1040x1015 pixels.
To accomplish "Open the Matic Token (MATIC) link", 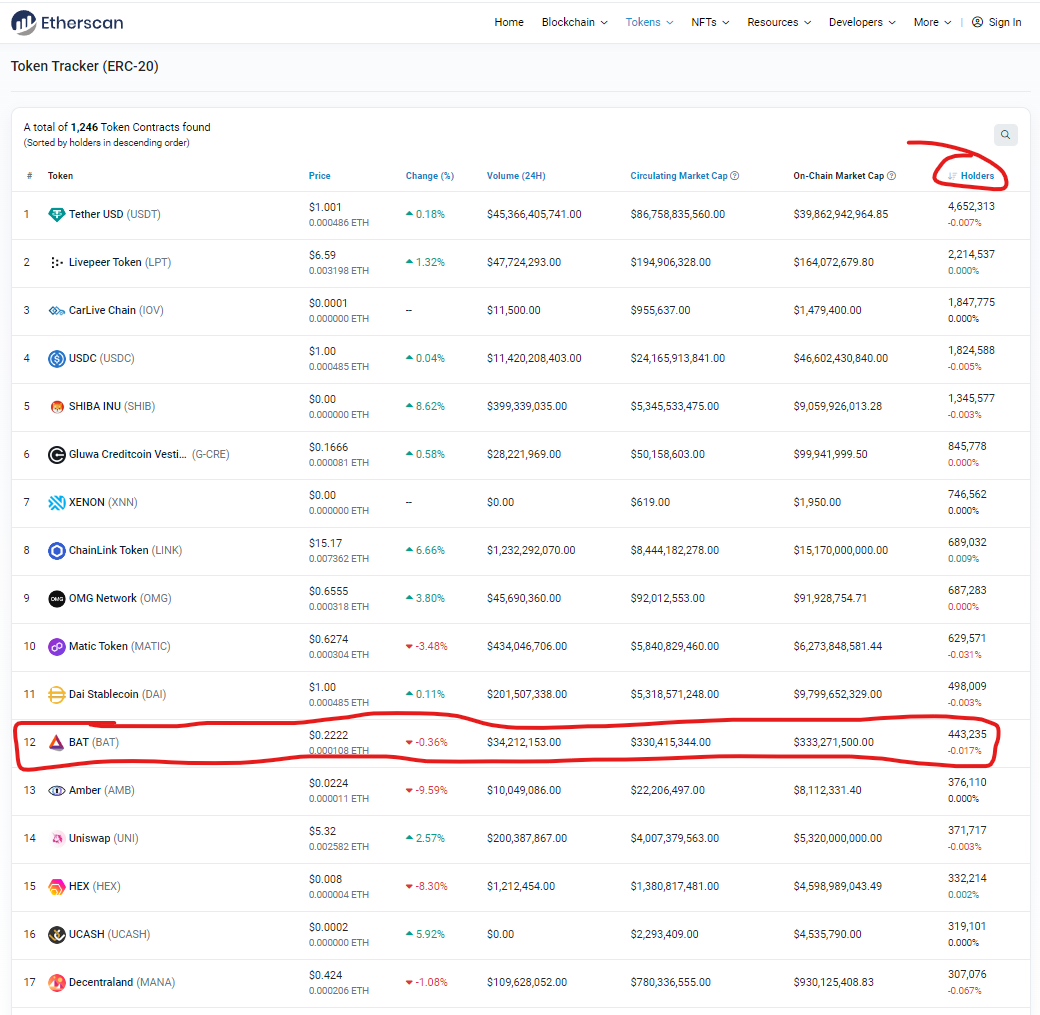I will click(x=119, y=646).
